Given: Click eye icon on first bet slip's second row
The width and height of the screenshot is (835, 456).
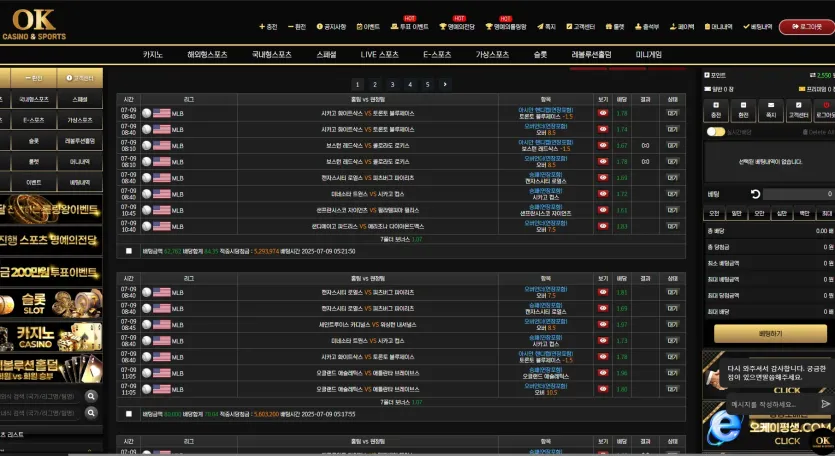Looking at the screenshot, I should click(603, 129).
